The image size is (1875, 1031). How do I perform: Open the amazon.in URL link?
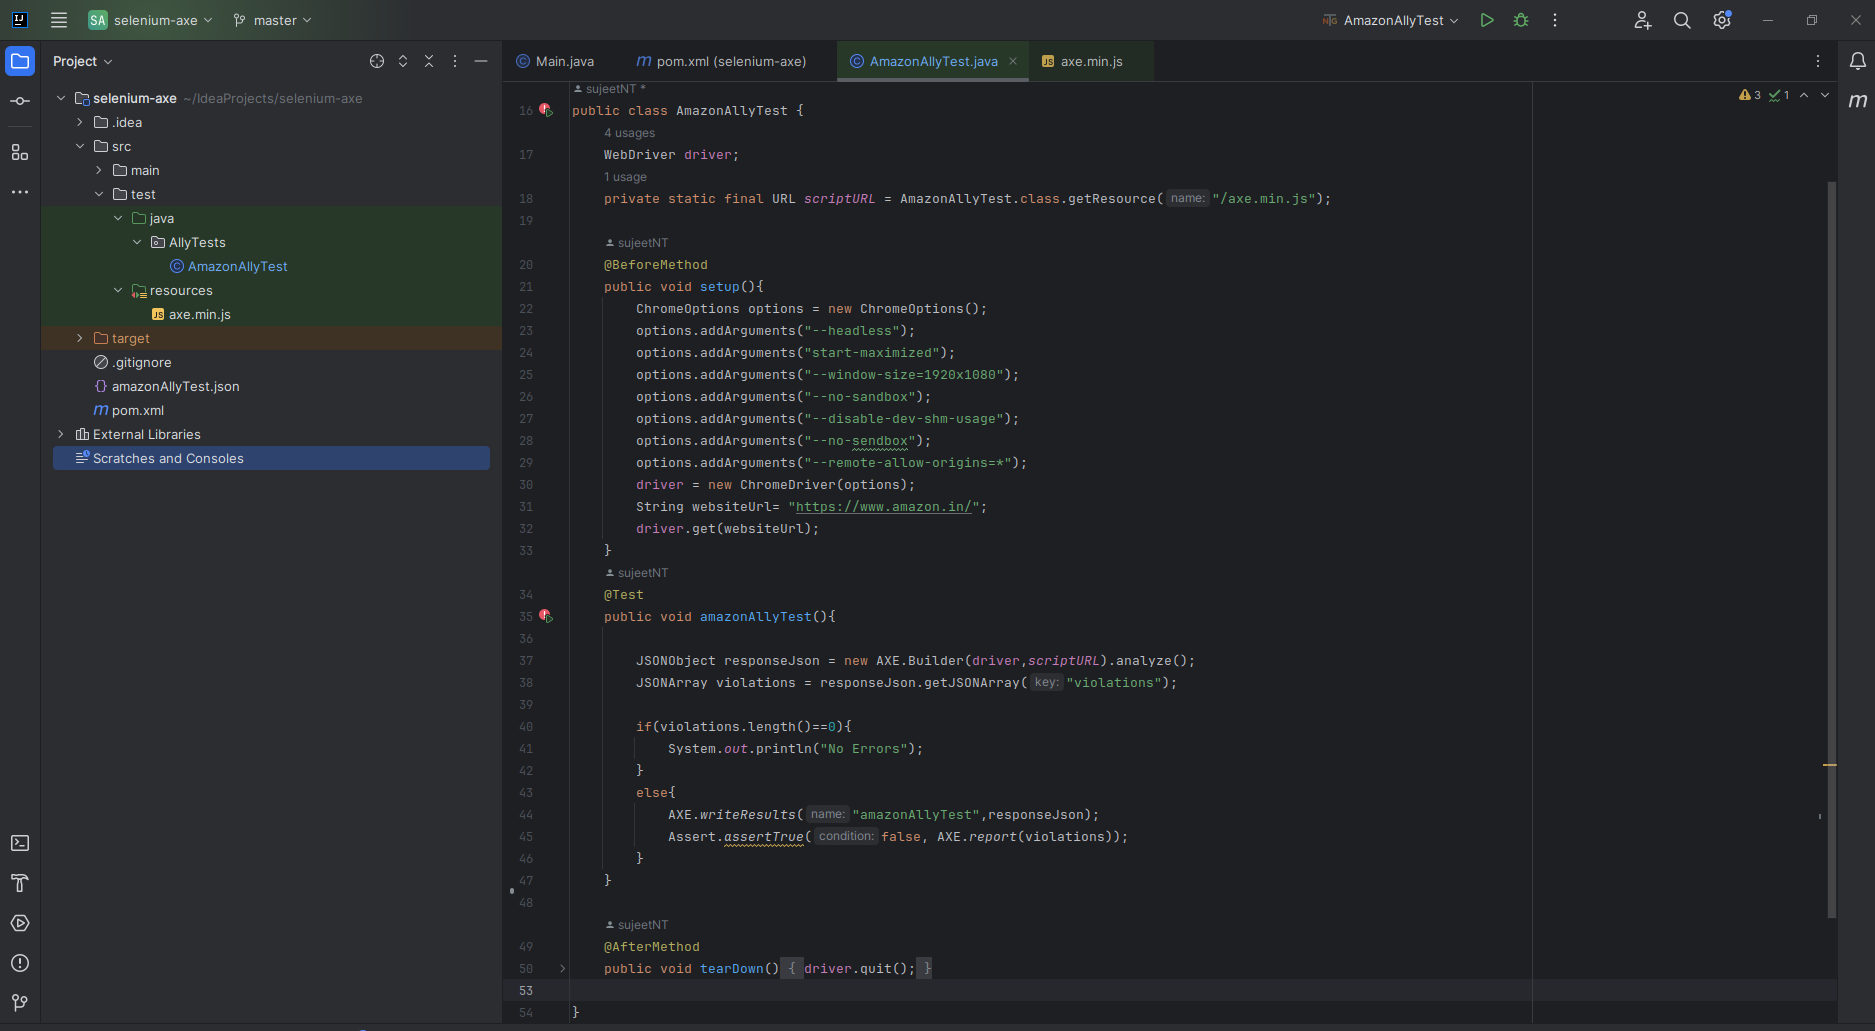pyautogui.click(x=882, y=506)
